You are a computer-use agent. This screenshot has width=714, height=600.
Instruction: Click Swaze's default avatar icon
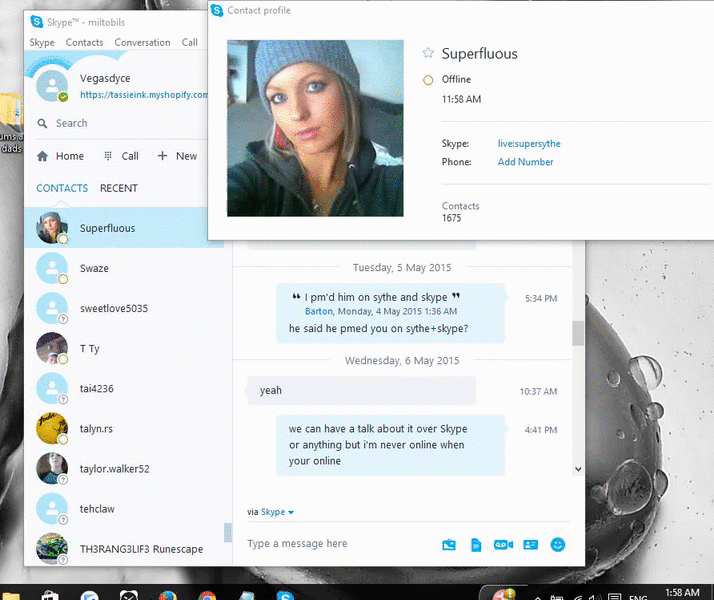tap(51, 268)
